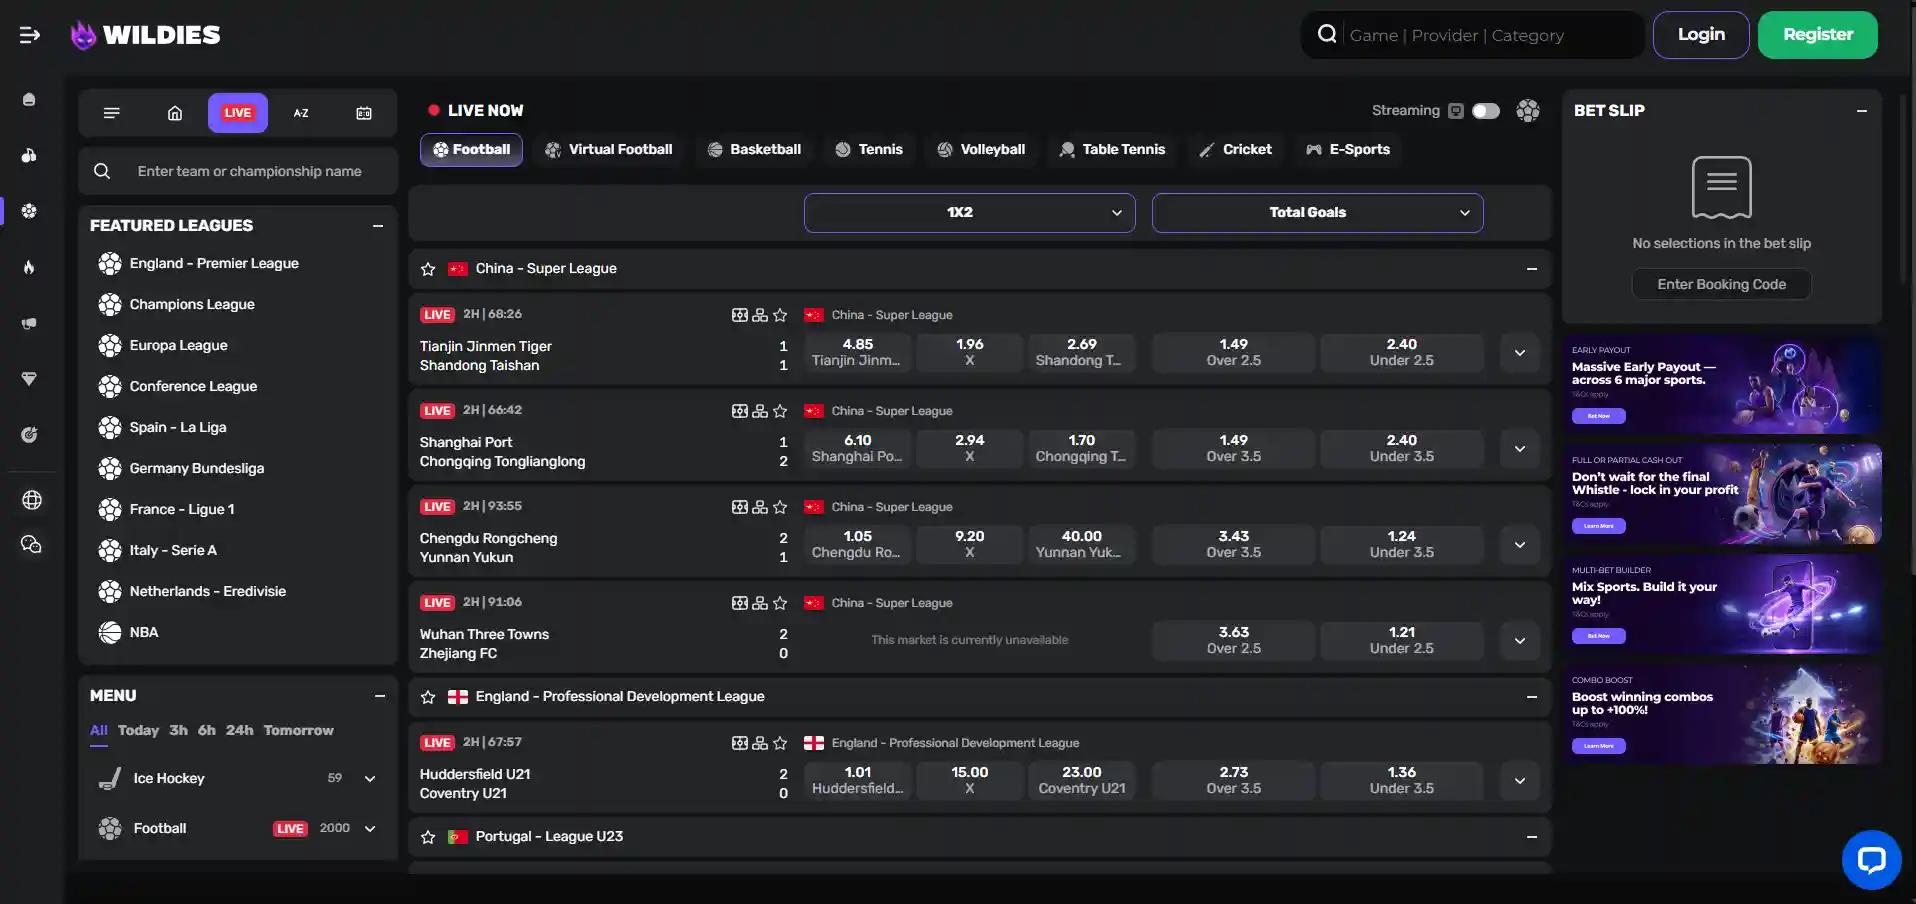This screenshot has height=904, width=1916.
Task: Open the cherries slots icon in sidebar
Action: click(x=29, y=155)
